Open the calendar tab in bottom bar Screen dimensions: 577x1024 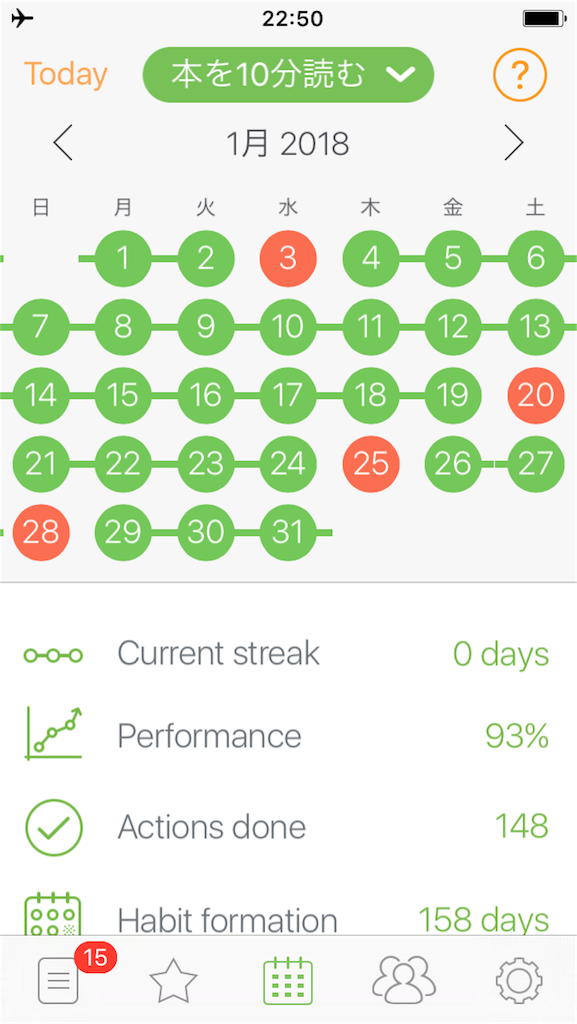click(288, 980)
